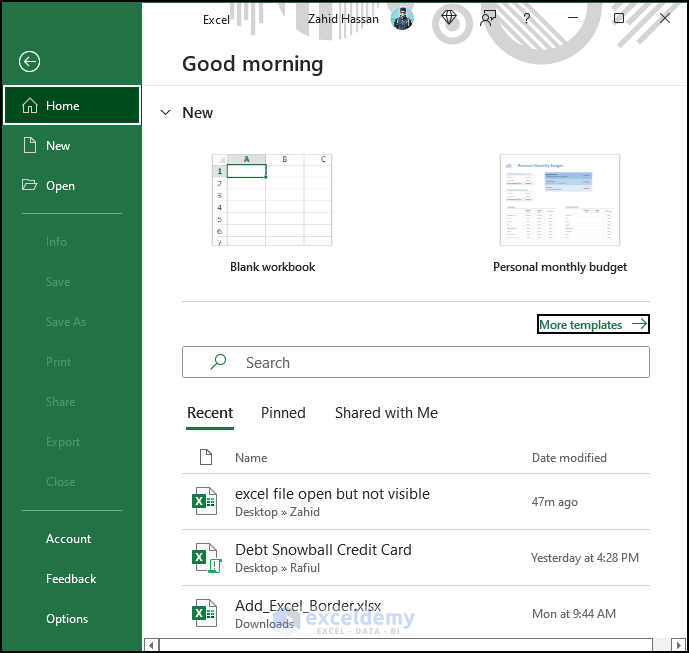The height and width of the screenshot is (653, 689).
Task: Click the Excel file icon for Debt Snowball Credit Card
Action: point(205,558)
